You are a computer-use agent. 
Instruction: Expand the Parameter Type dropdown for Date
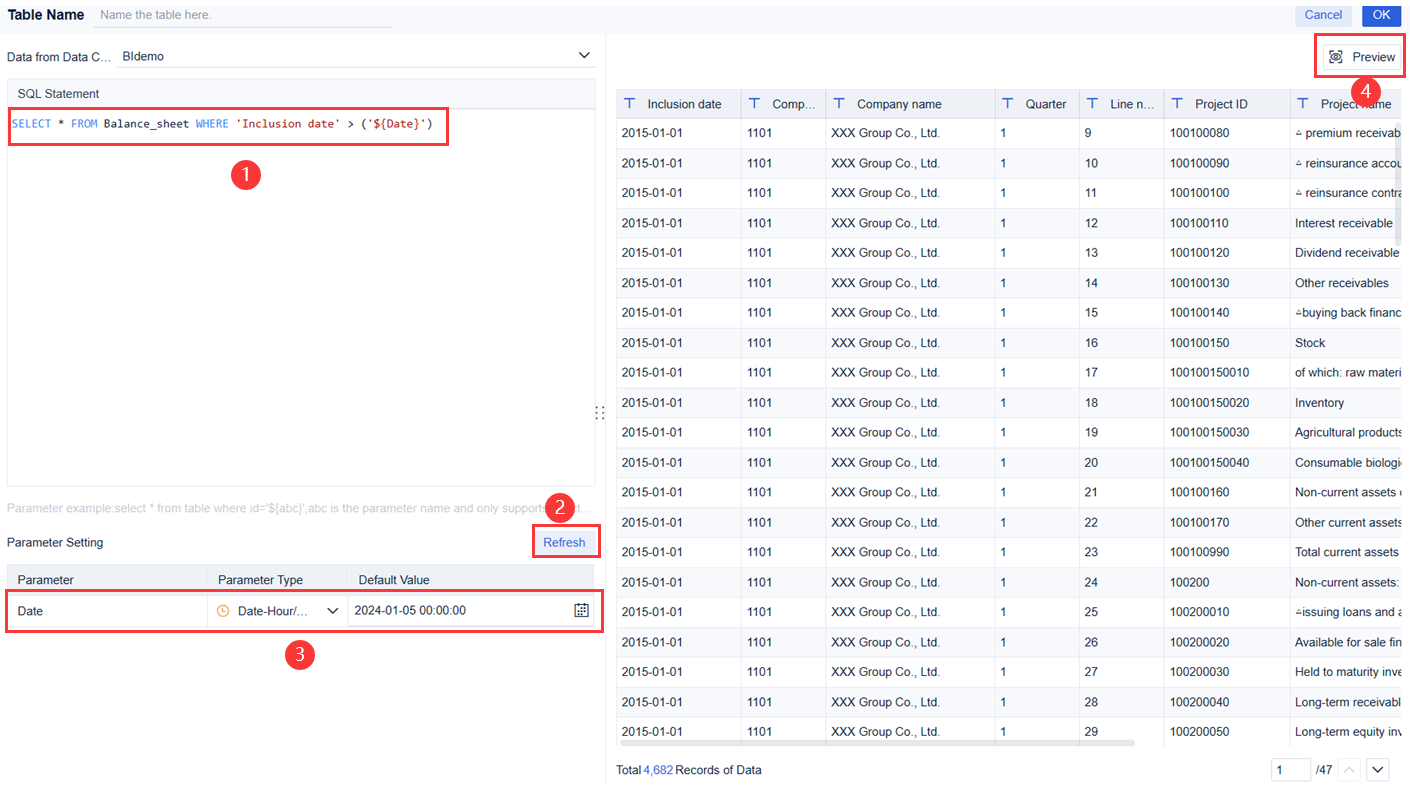(334, 610)
